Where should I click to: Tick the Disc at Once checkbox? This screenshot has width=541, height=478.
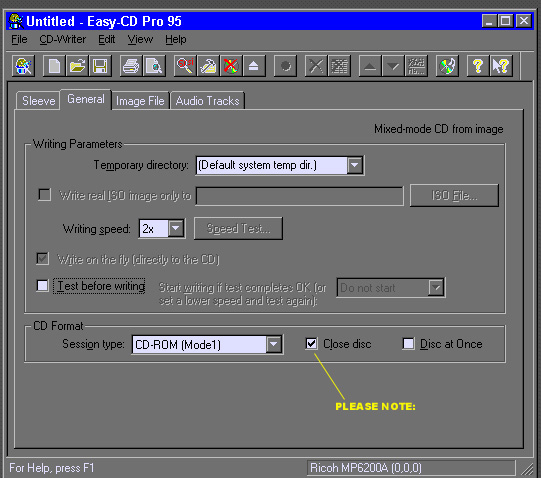pos(408,343)
